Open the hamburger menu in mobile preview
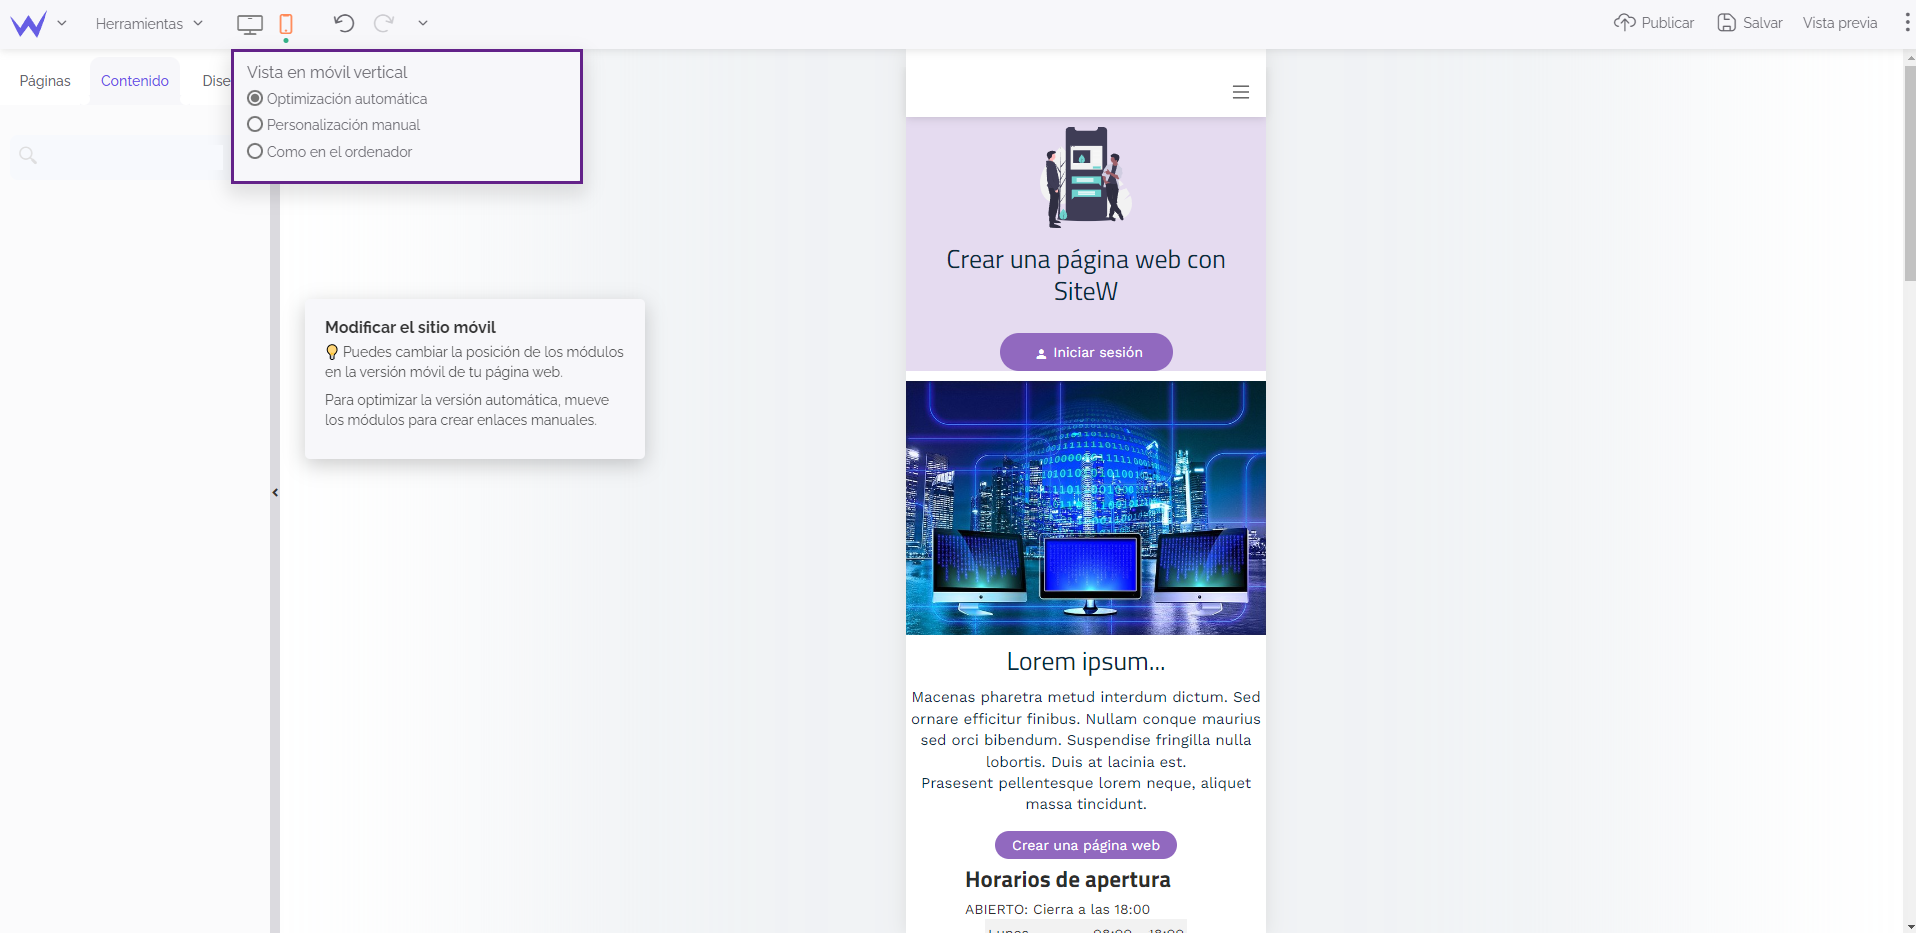The width and height of the screenshot is (1916, 933). (1241, 92)
